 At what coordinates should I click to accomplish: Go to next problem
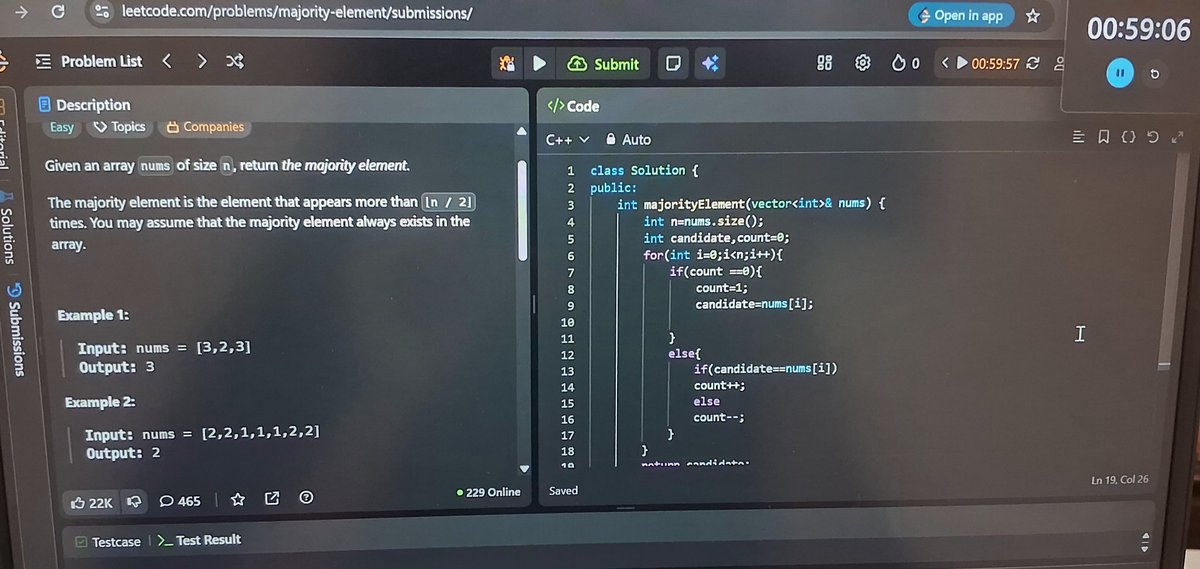click(x=202, y=61)
